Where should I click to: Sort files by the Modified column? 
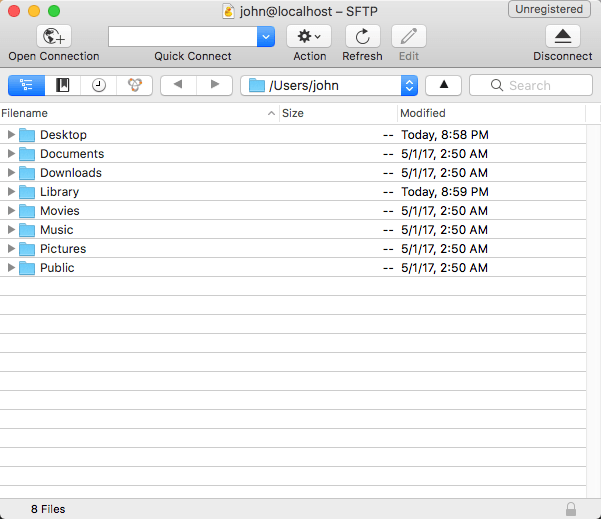(490, 113)
